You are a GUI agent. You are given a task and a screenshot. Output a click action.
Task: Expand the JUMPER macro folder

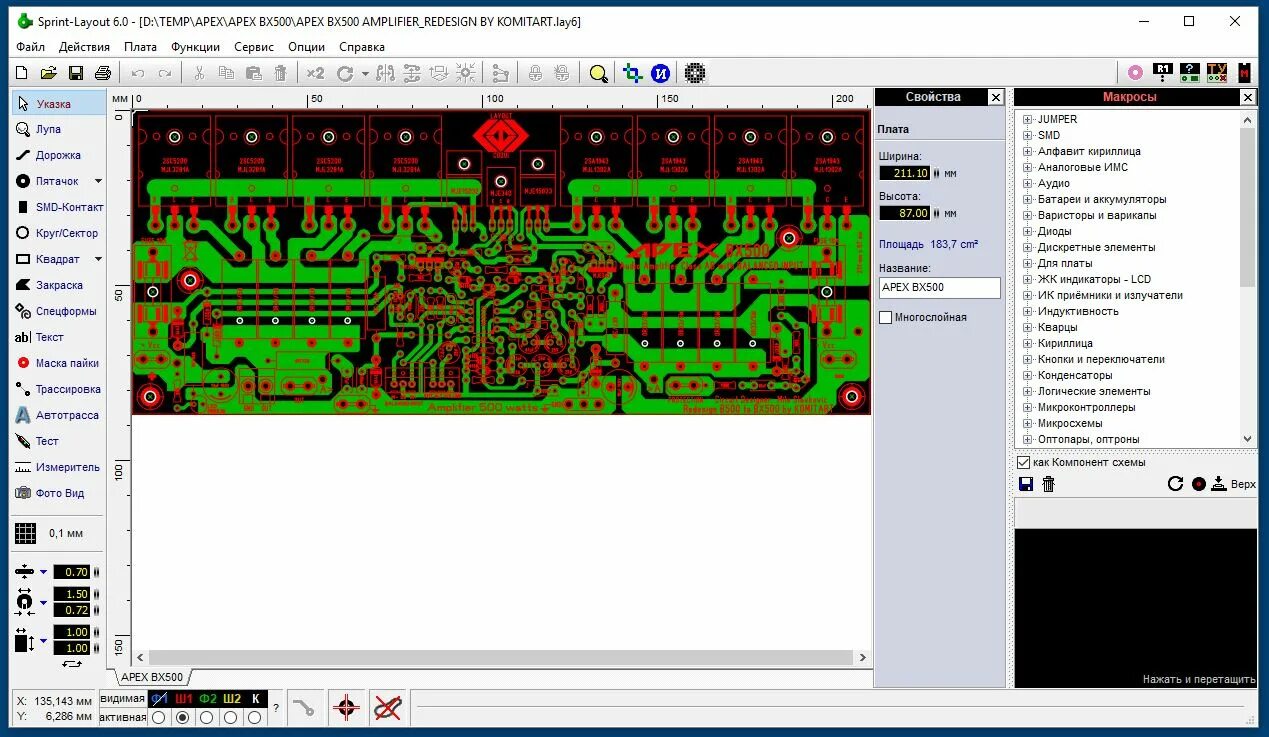click(1027, 119)
